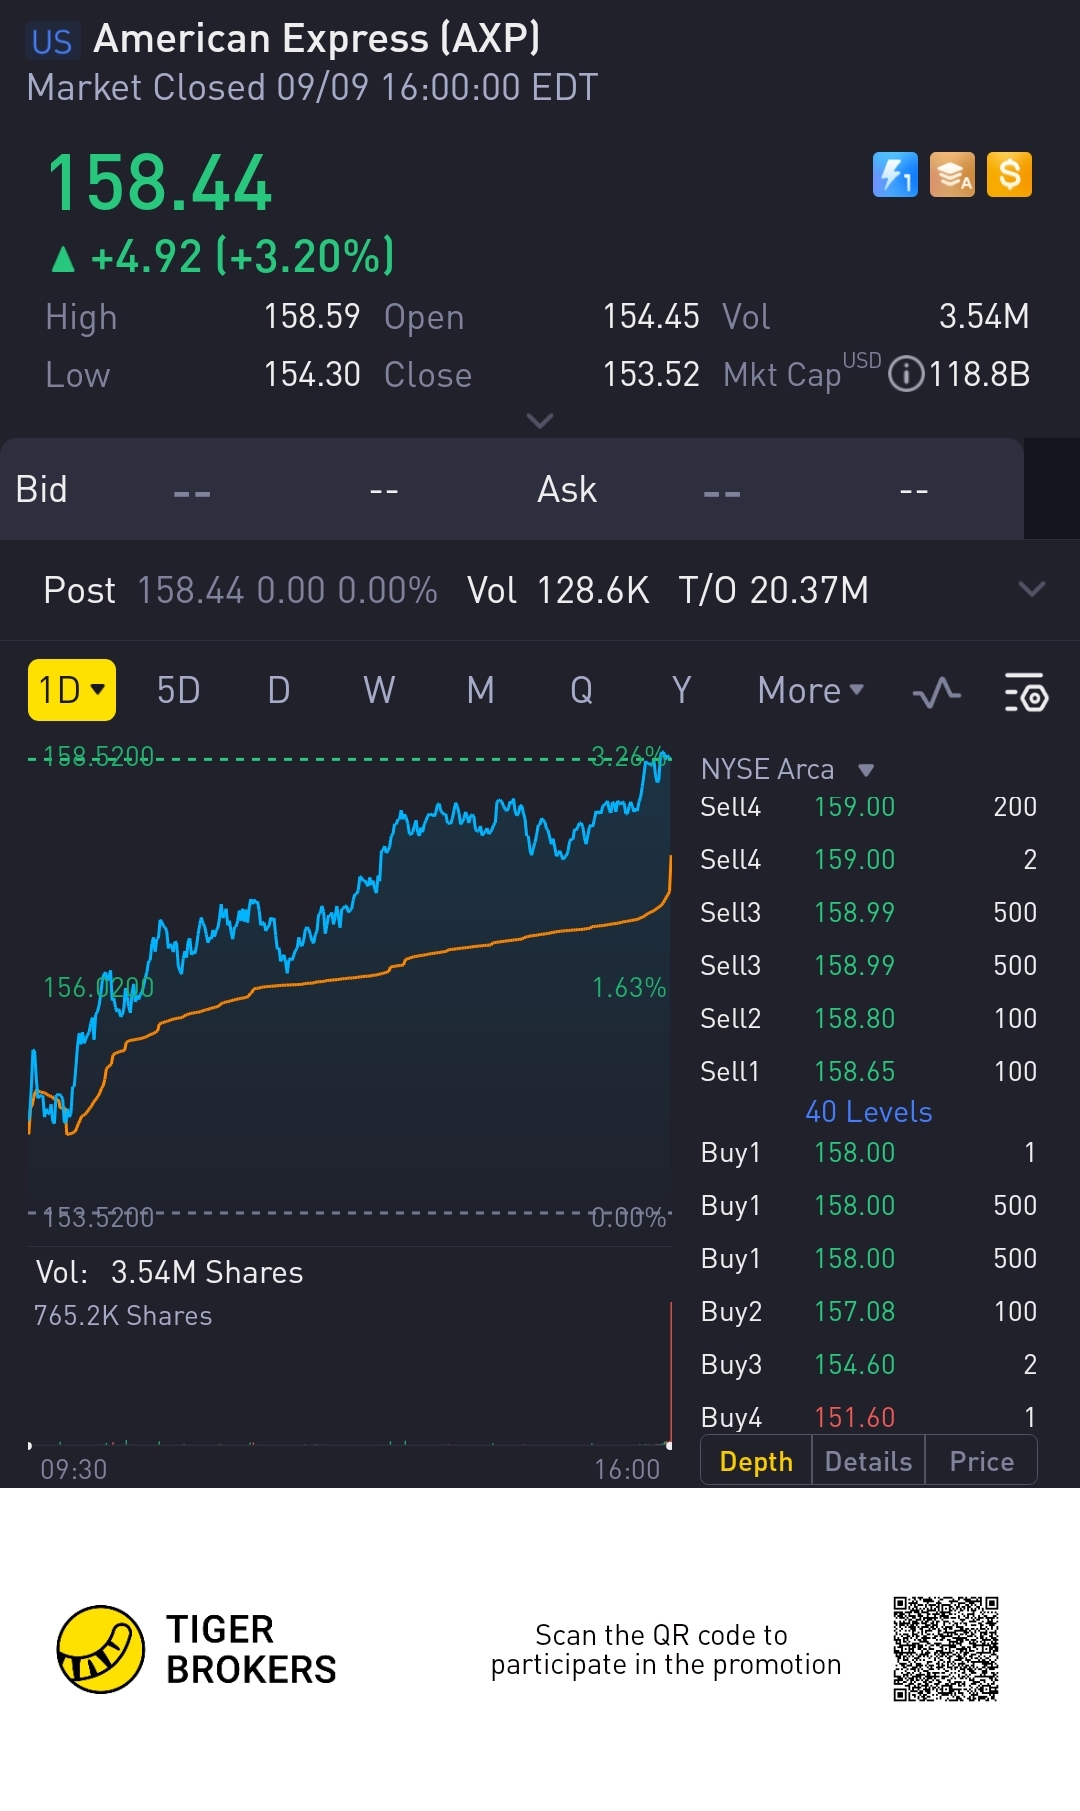Tap the Buy3 154.60 order row
This screenshot has height=1811, width=1080.
(x=868, y=1364)
